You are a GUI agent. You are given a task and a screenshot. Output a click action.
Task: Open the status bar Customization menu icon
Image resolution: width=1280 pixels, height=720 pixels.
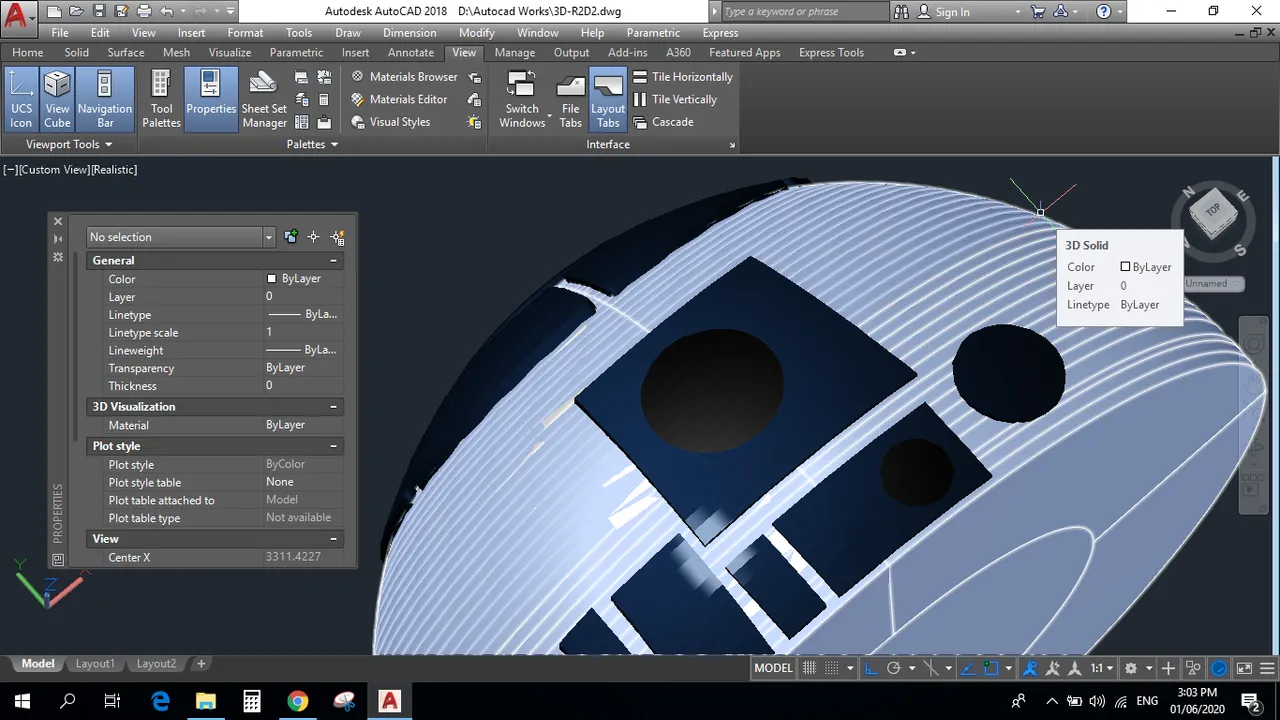(1267, 668)
